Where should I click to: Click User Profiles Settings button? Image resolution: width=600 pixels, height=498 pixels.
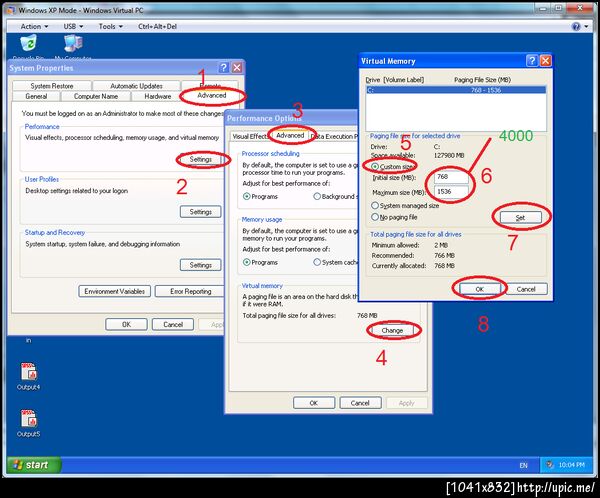201,212
